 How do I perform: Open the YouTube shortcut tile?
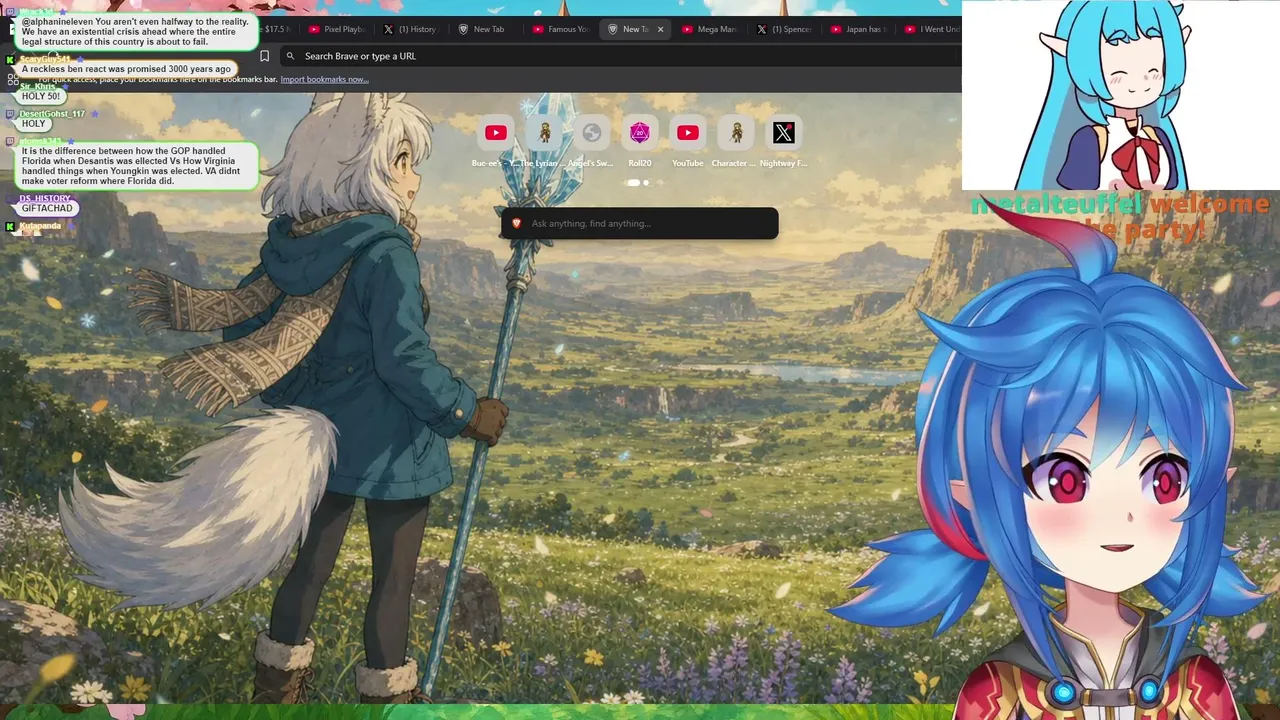tap(688, 133)
